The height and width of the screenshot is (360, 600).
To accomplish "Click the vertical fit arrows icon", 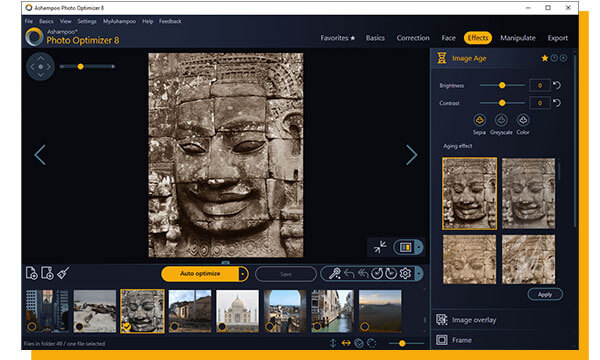I will (333, 343).
